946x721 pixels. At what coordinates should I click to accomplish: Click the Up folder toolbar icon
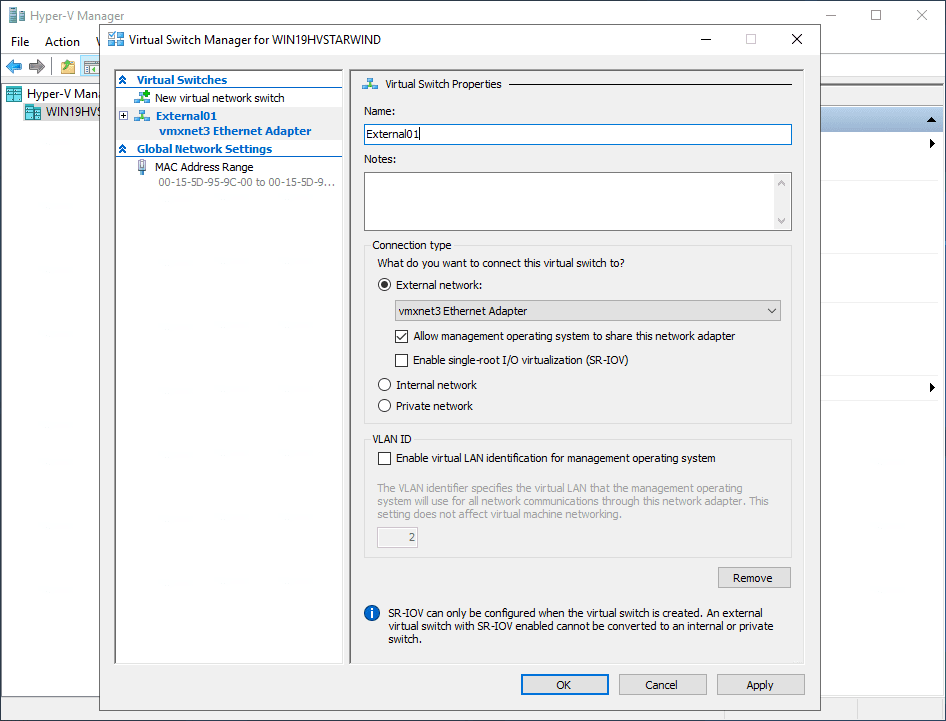(x=67, y=67)
